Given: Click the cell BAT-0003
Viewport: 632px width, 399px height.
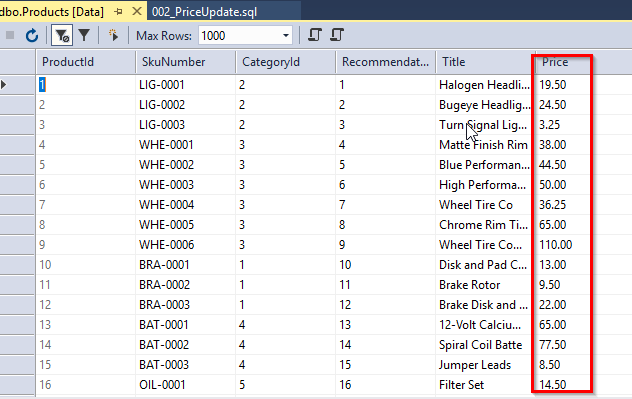Looking at the screenshot, I should [185, 365].
